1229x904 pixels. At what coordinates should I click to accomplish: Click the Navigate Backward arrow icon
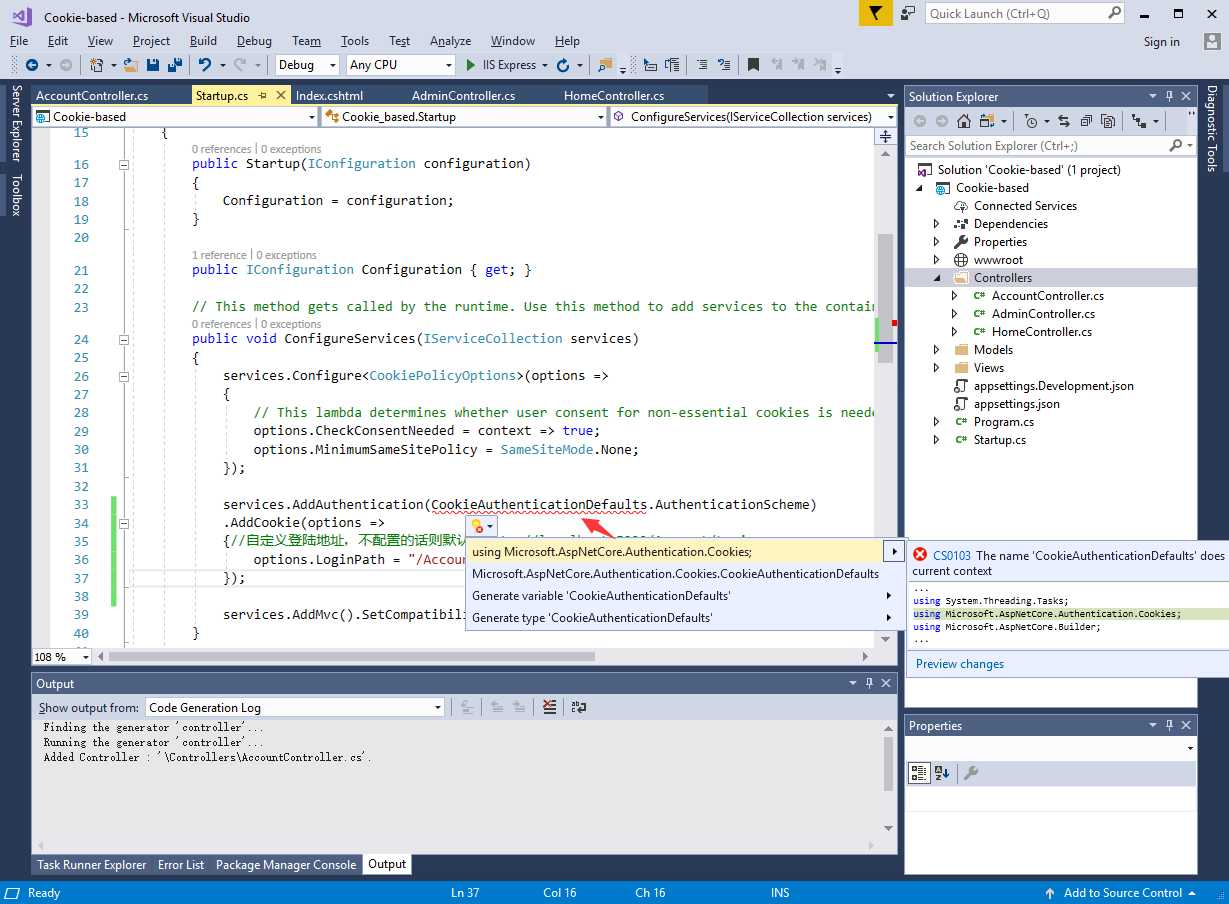[x=32, y=65]
